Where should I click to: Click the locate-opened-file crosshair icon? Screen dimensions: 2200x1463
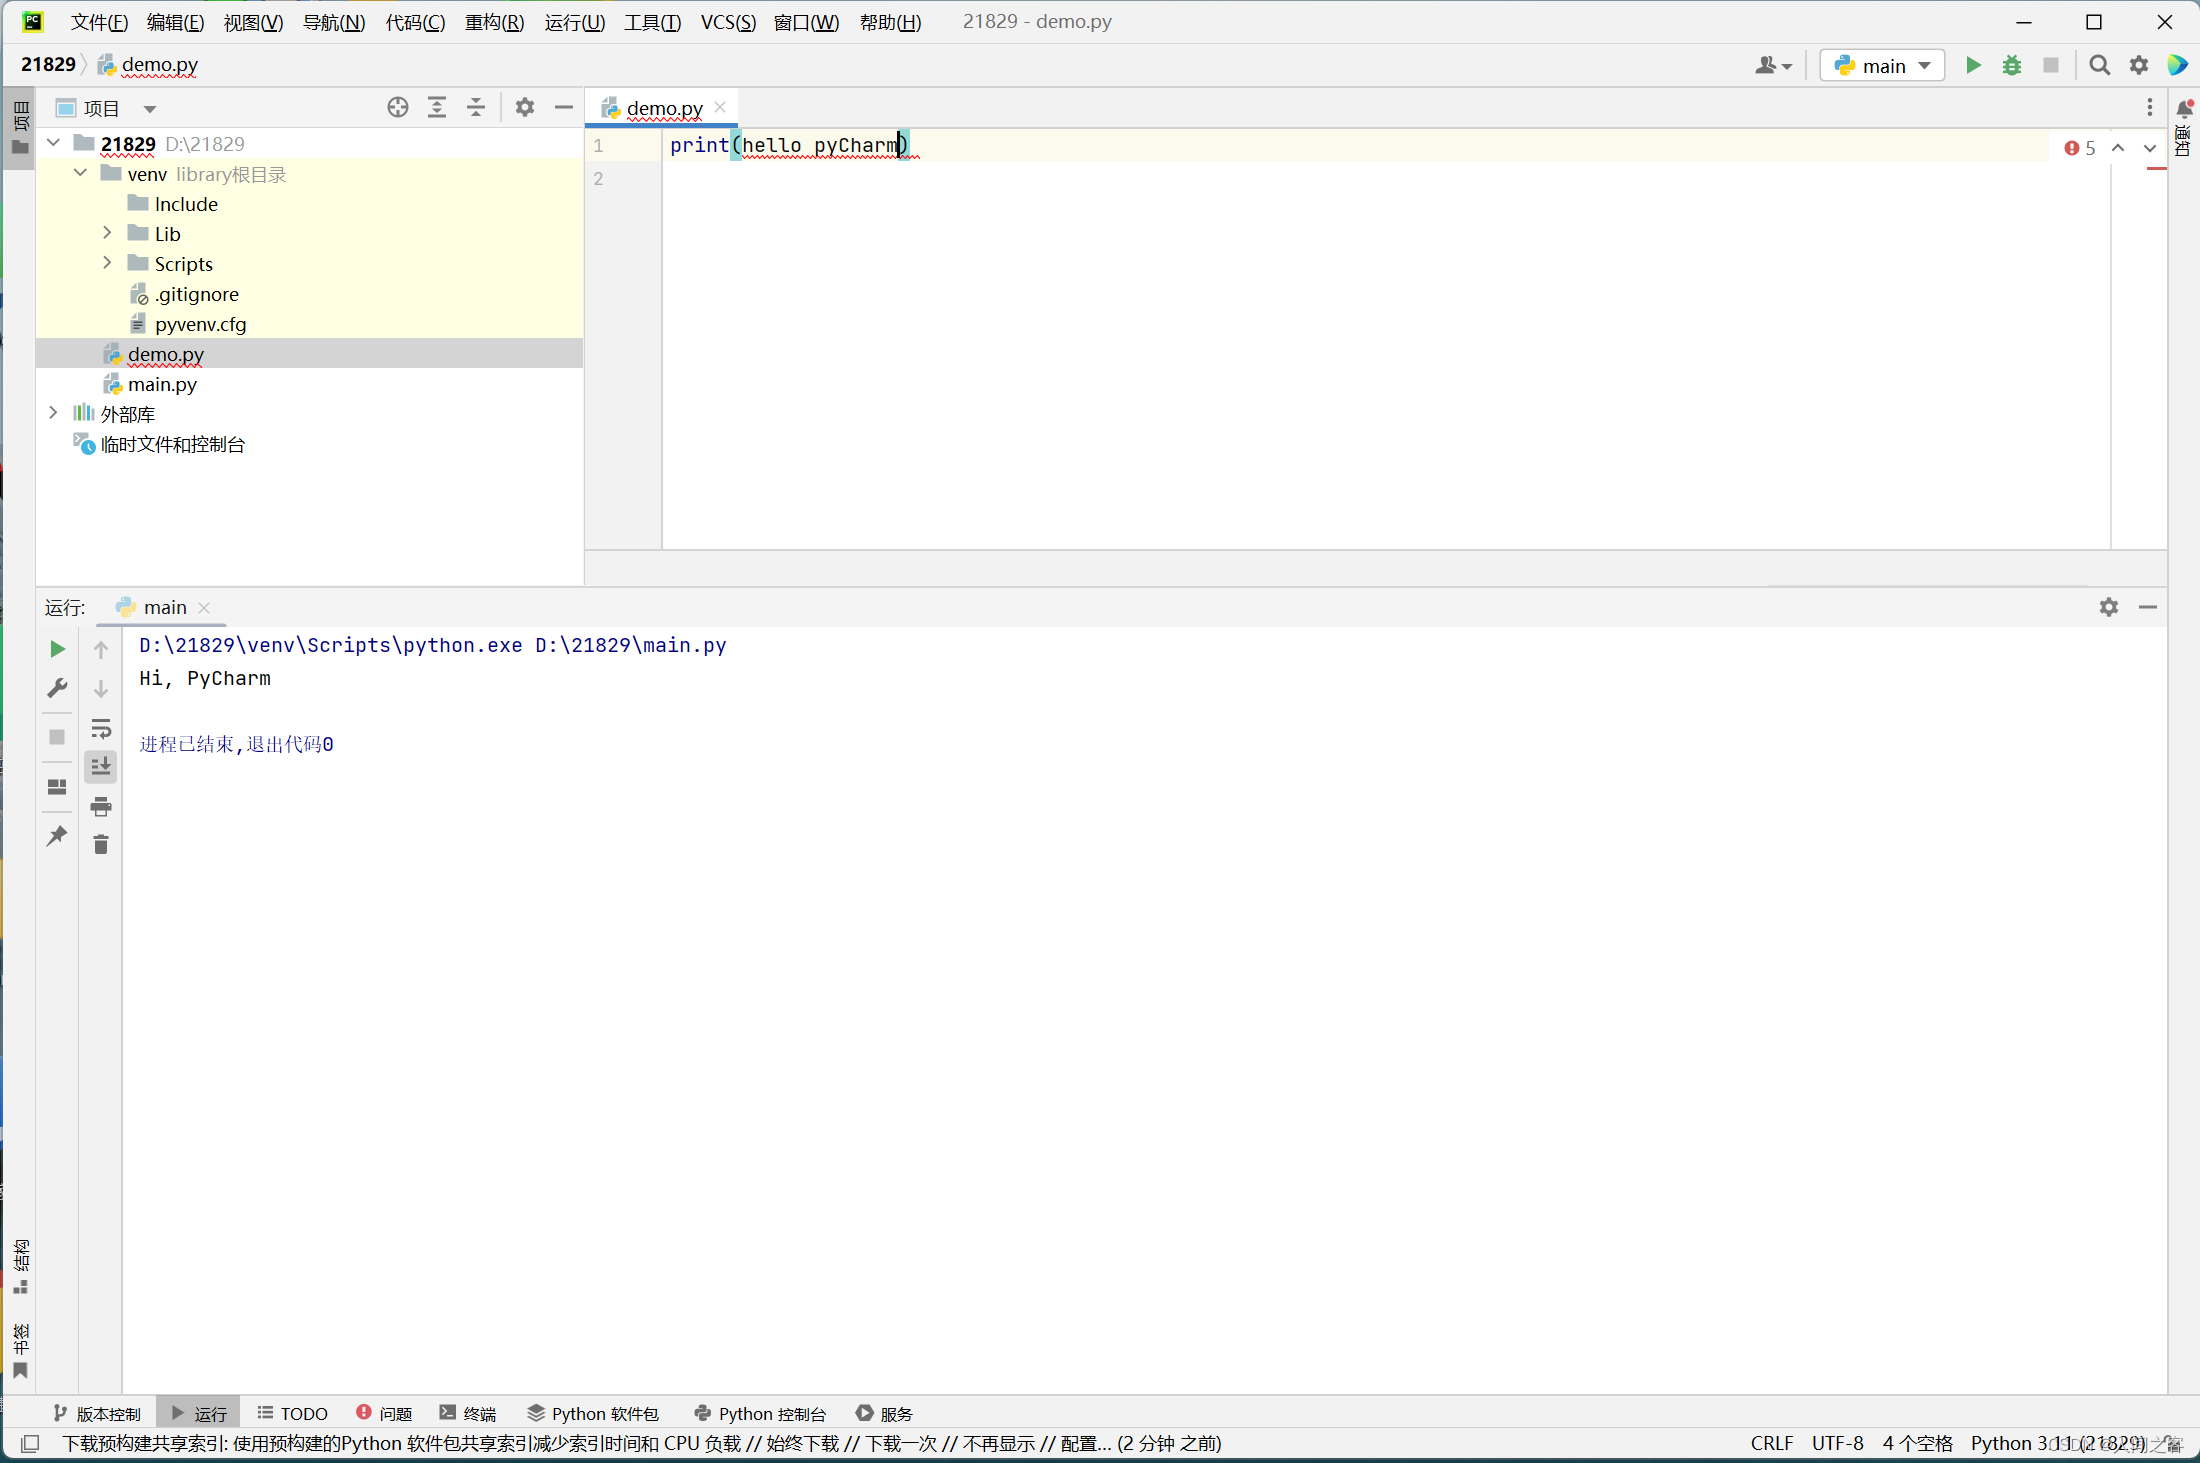point(397,107)
